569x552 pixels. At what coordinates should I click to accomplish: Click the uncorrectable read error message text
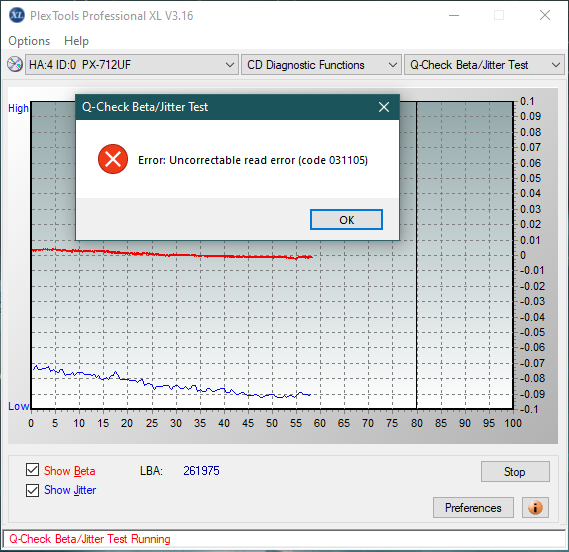pyautogui.click(x=253, y=160)
